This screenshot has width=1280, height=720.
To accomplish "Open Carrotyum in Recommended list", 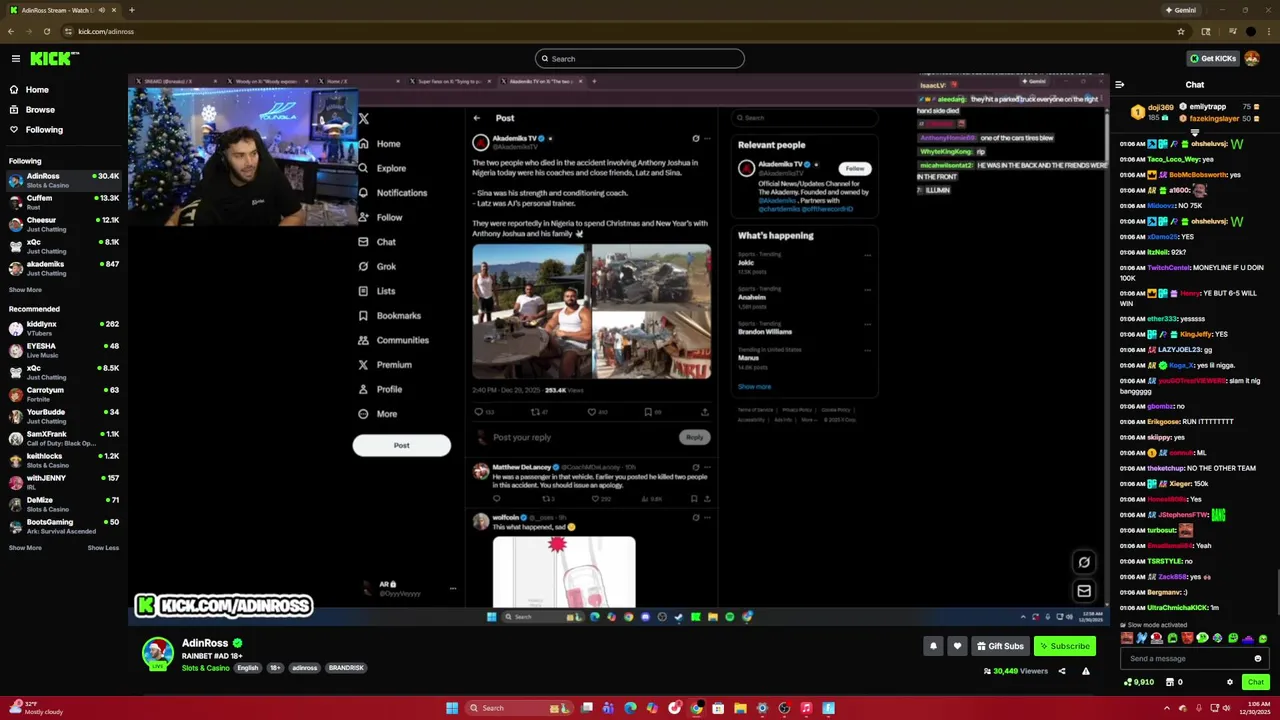I will pos(63,394).
